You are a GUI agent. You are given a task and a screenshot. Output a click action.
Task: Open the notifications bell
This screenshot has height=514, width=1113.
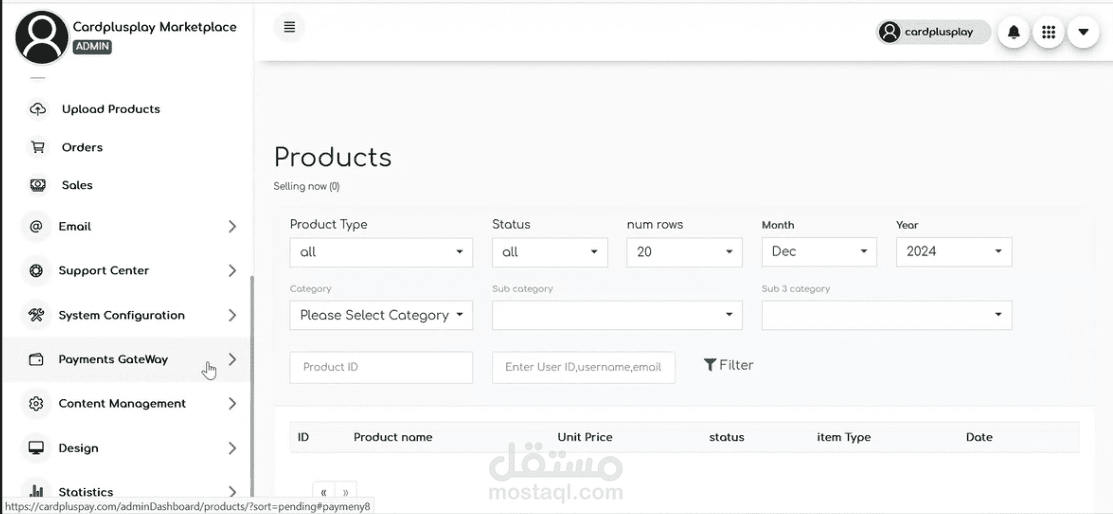pyautogui.click(x=1014, y=32)
